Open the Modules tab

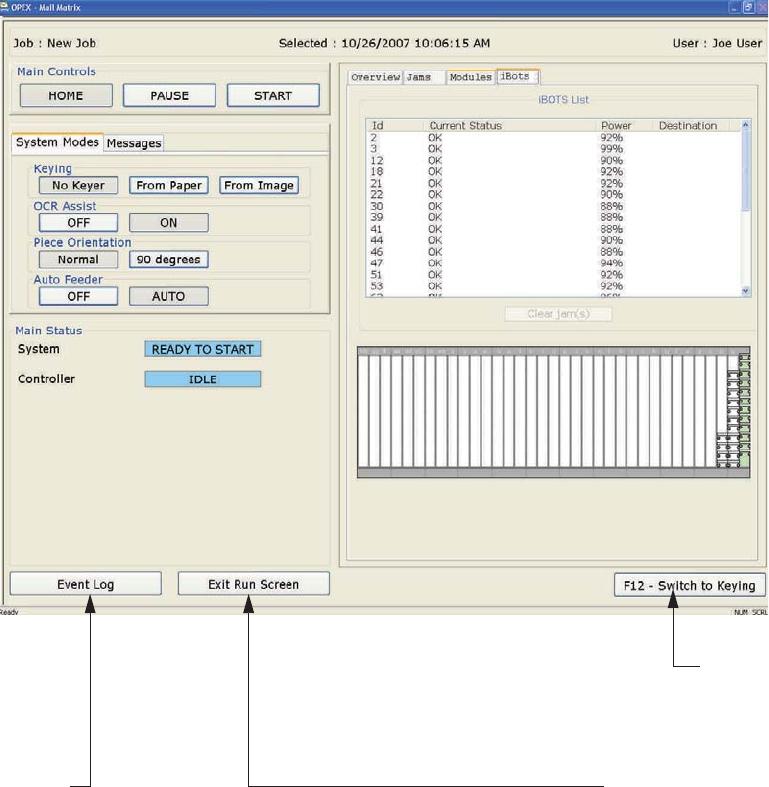[x=470, y=77]
